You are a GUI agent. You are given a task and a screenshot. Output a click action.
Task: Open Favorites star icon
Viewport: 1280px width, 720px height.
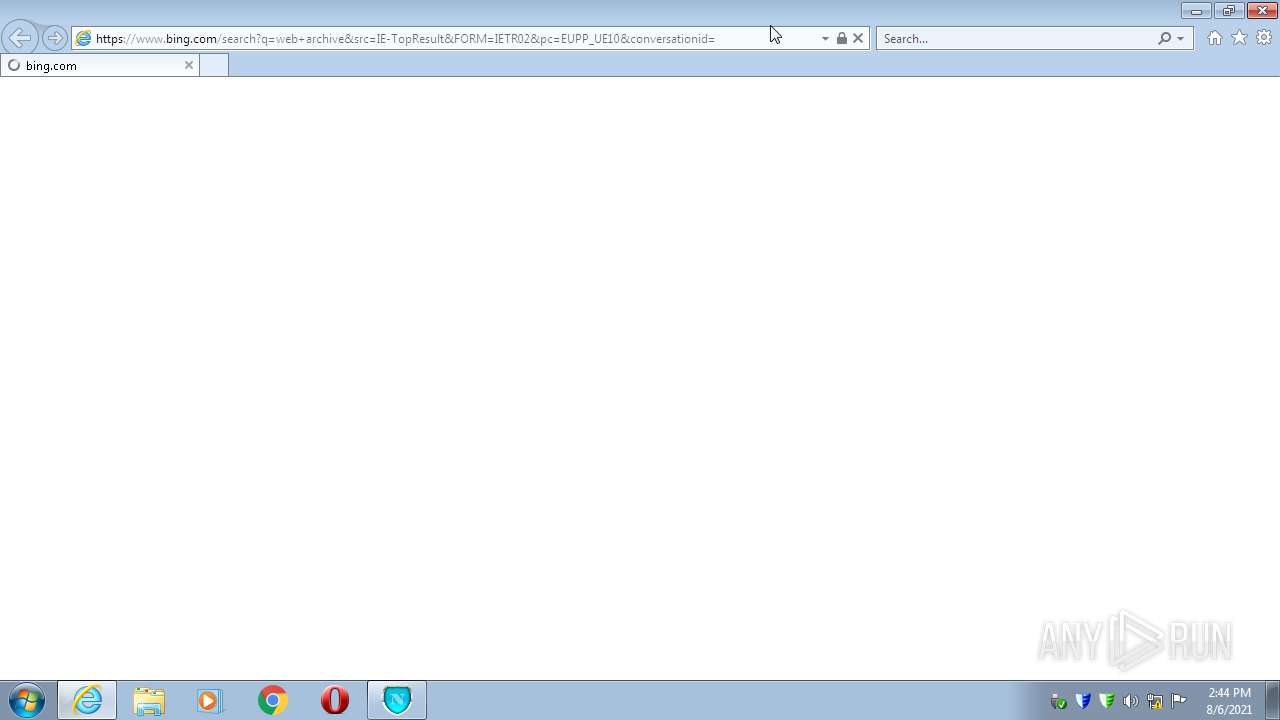point(1239,38)
